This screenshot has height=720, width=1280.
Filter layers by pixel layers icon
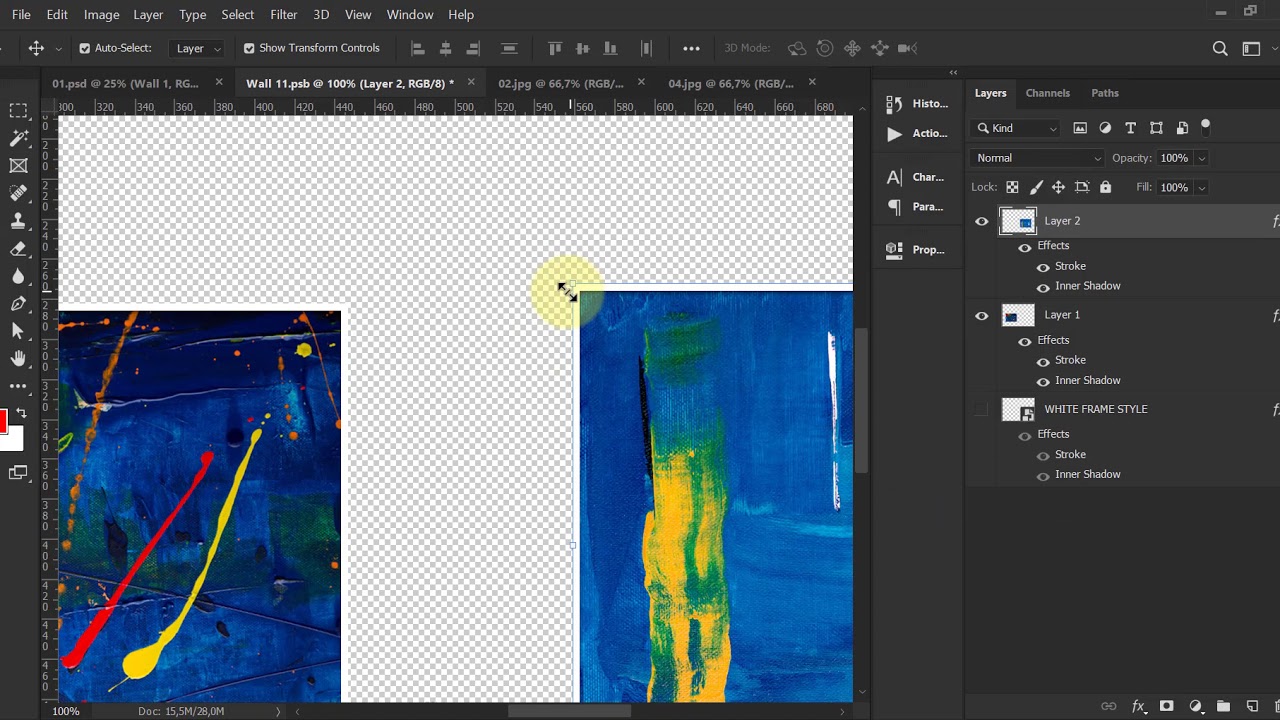(x=1080, y=128)
